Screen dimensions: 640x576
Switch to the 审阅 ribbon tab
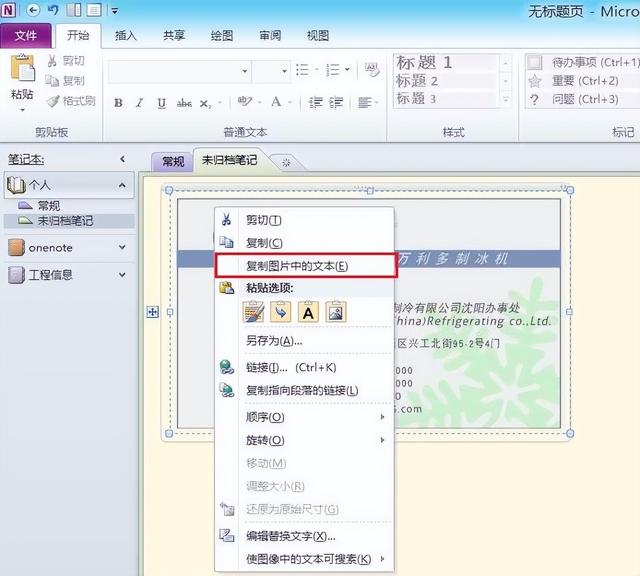(270, 36)
